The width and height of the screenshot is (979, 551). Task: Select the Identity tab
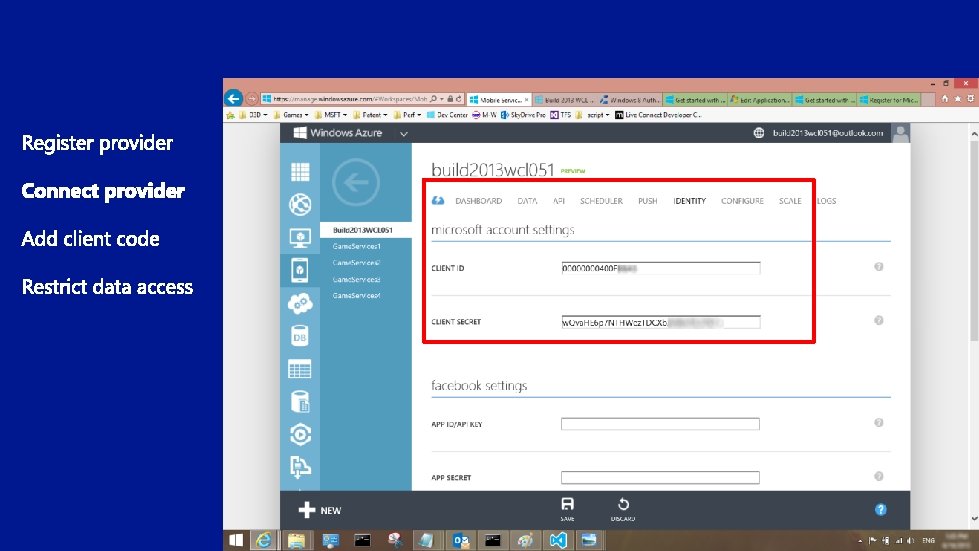(x=689, y=201)
